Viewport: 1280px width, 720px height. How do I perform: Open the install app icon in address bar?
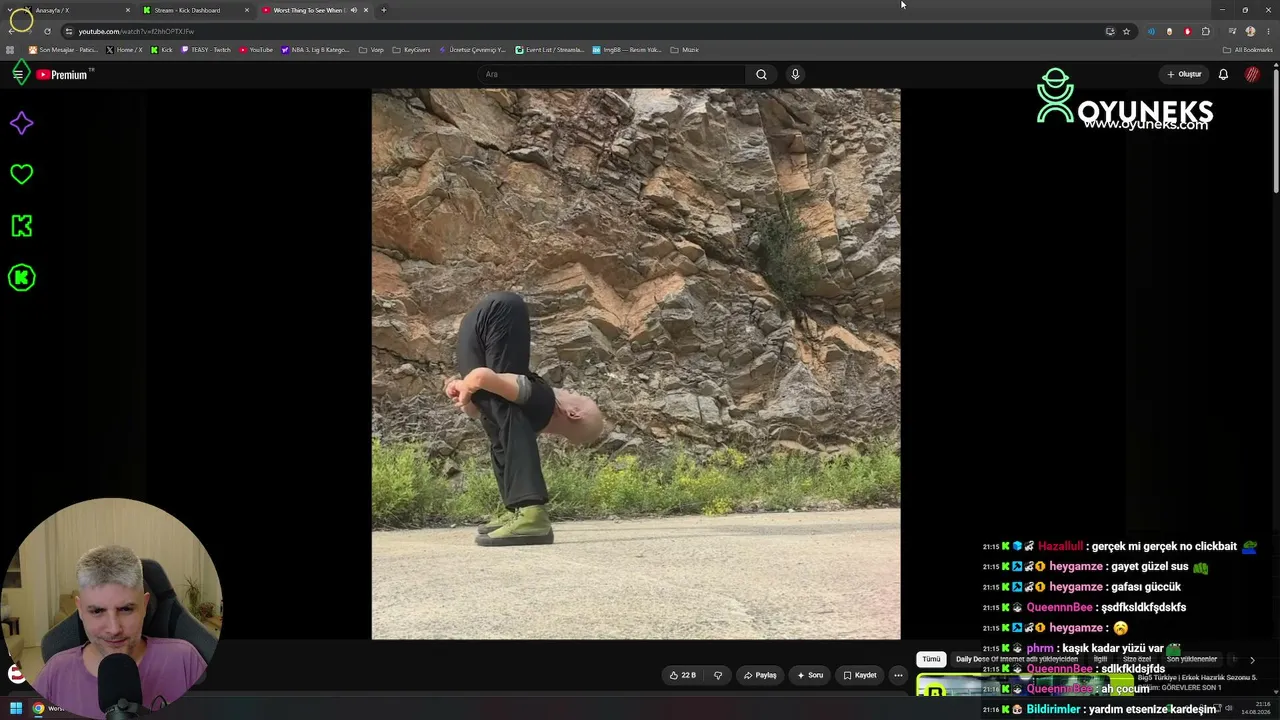coord(1110,31)
